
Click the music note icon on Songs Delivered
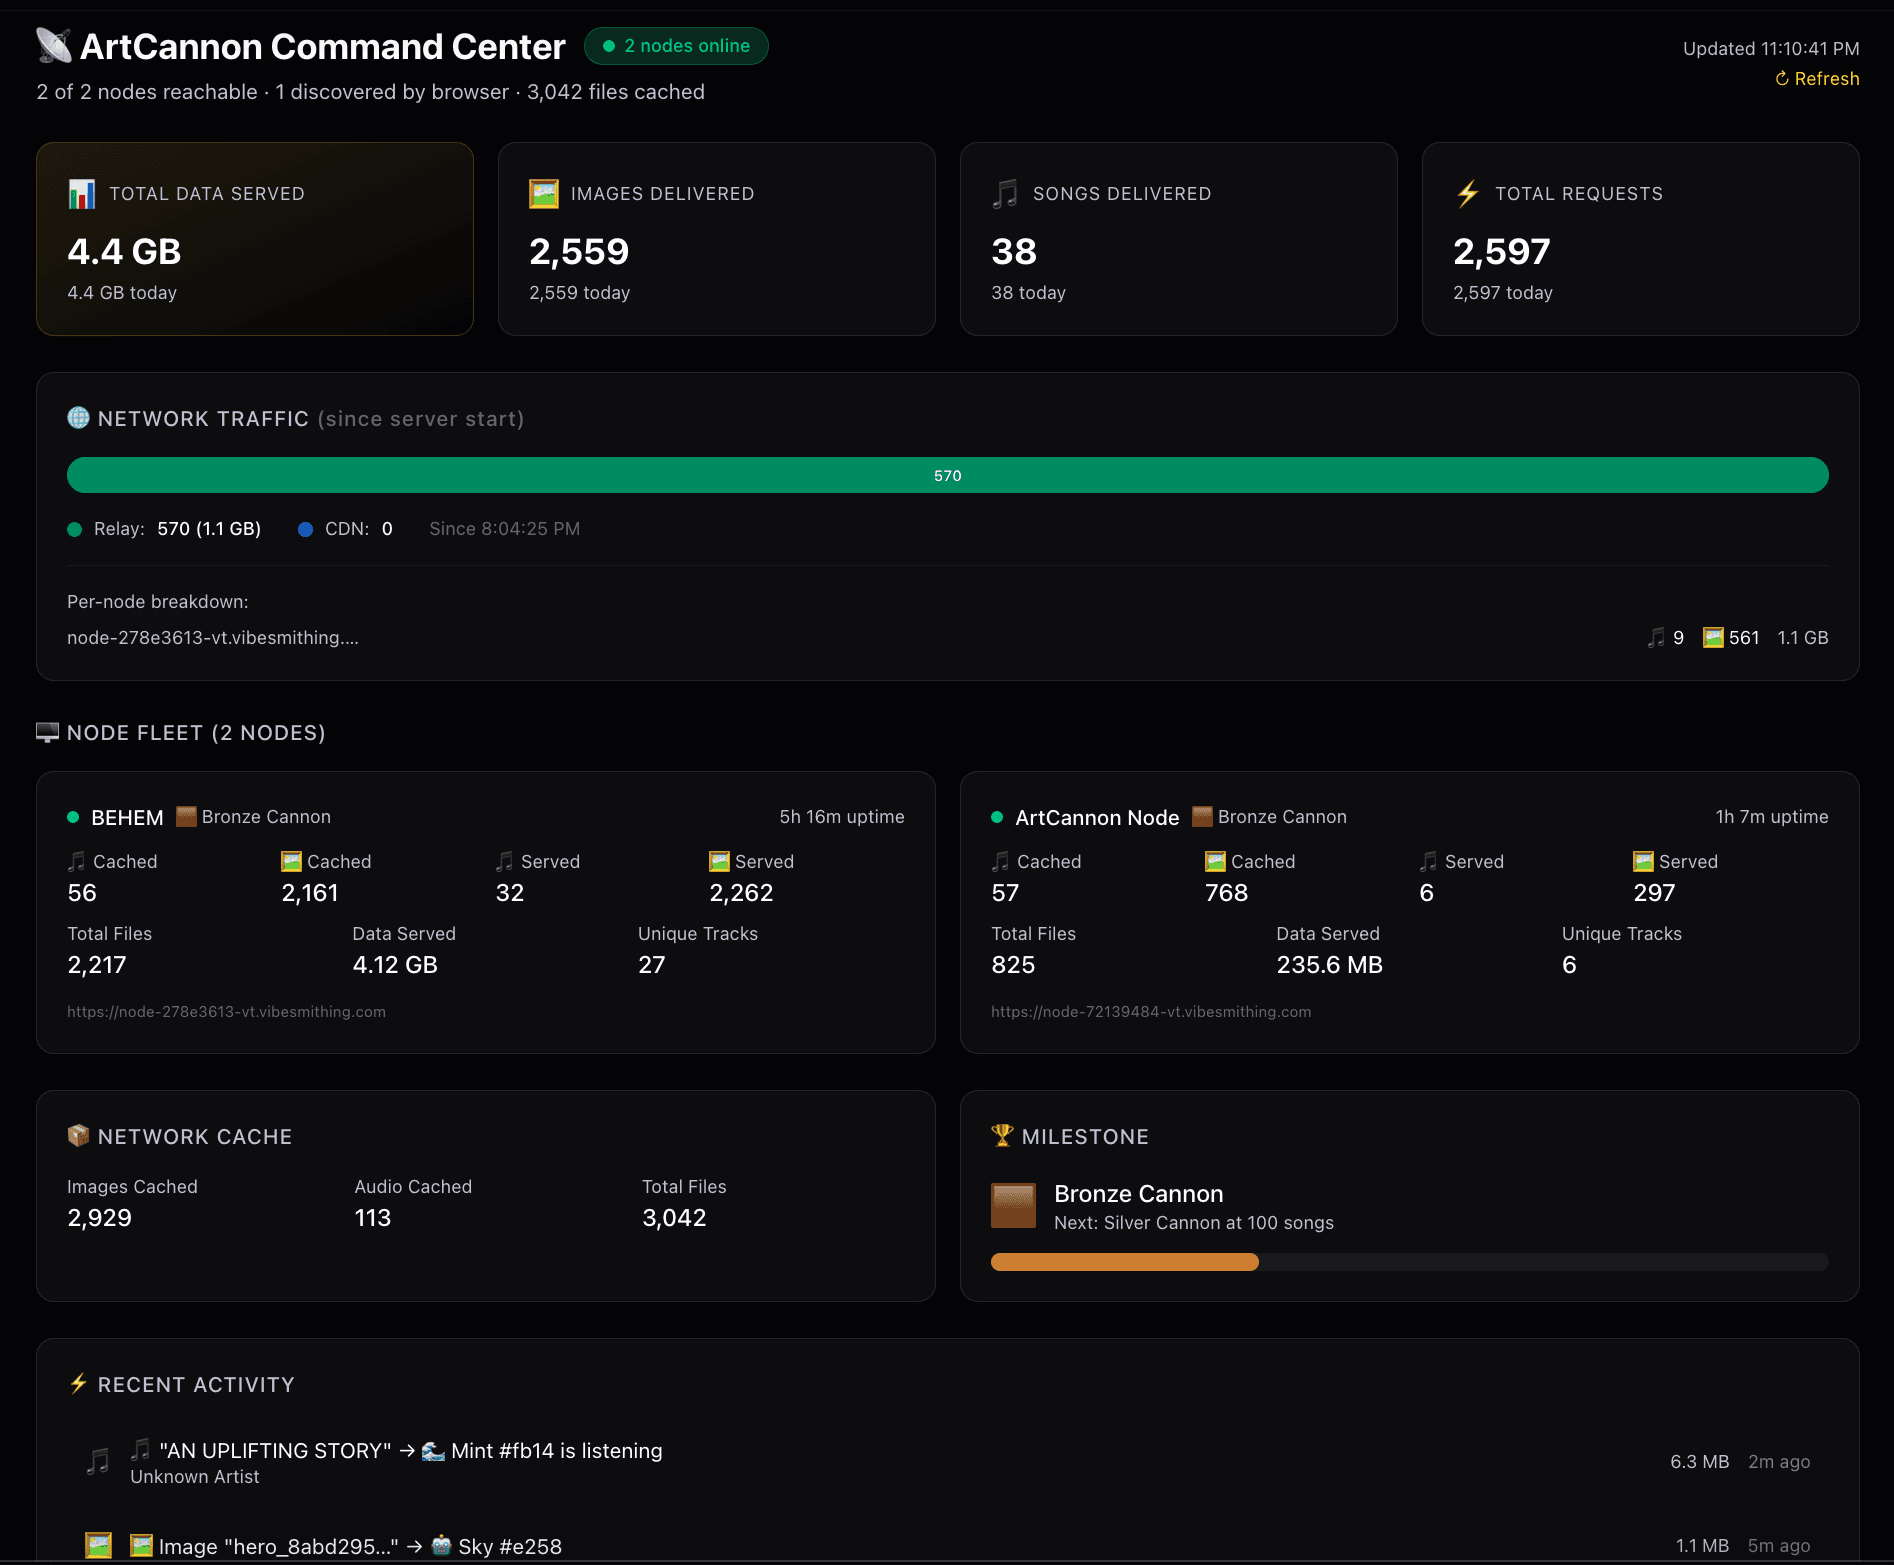[1006, 194]
